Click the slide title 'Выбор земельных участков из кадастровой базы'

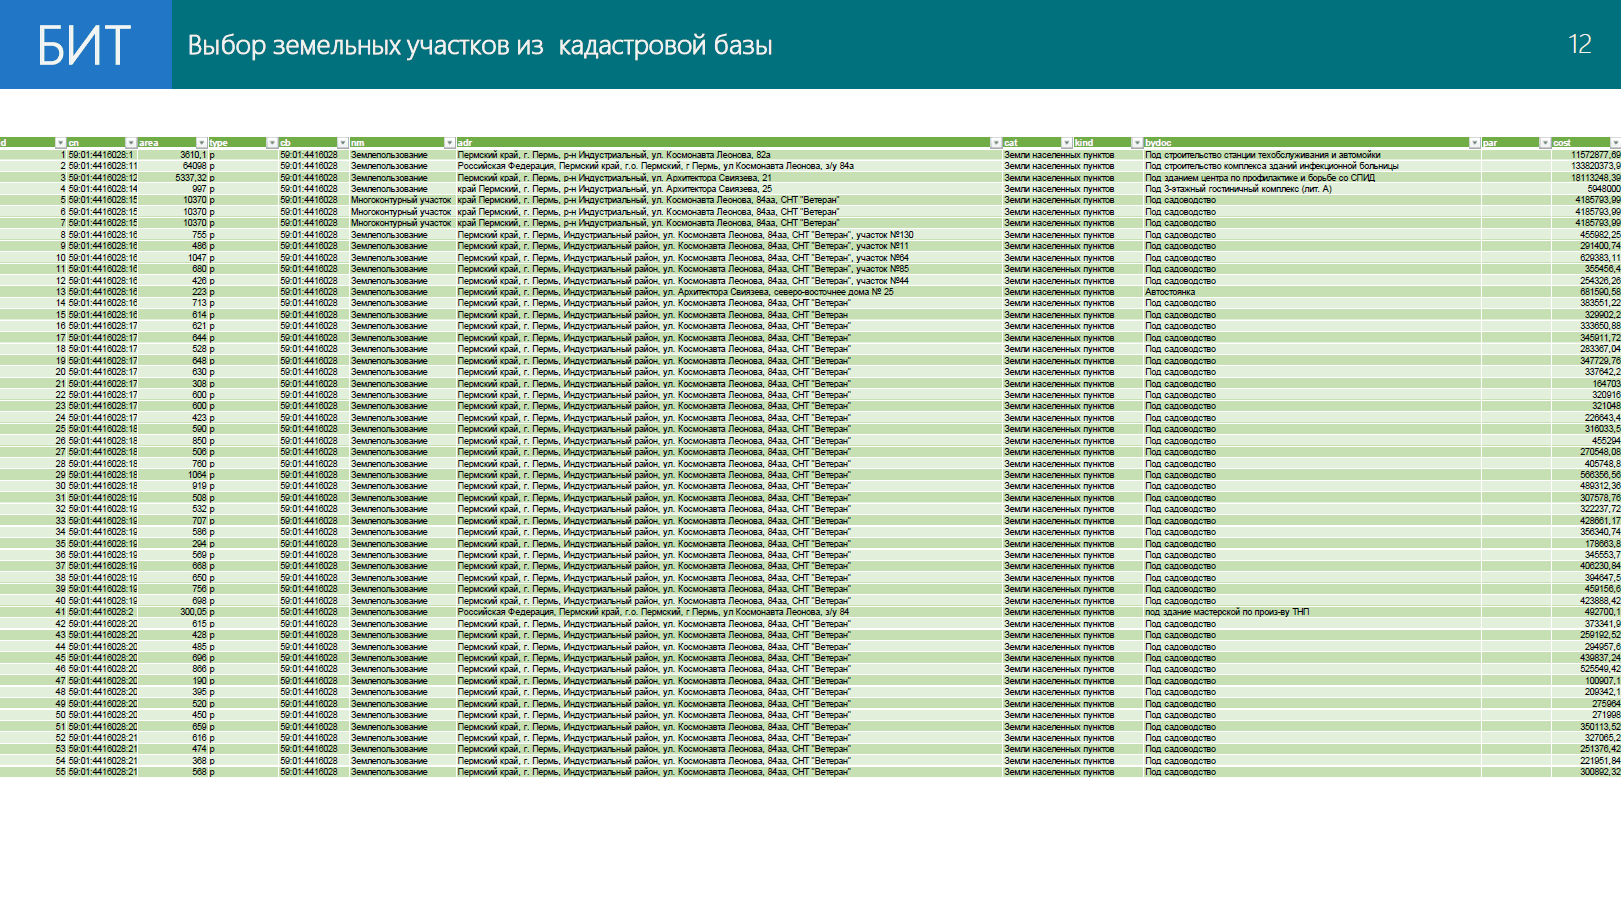coord(480,46)
